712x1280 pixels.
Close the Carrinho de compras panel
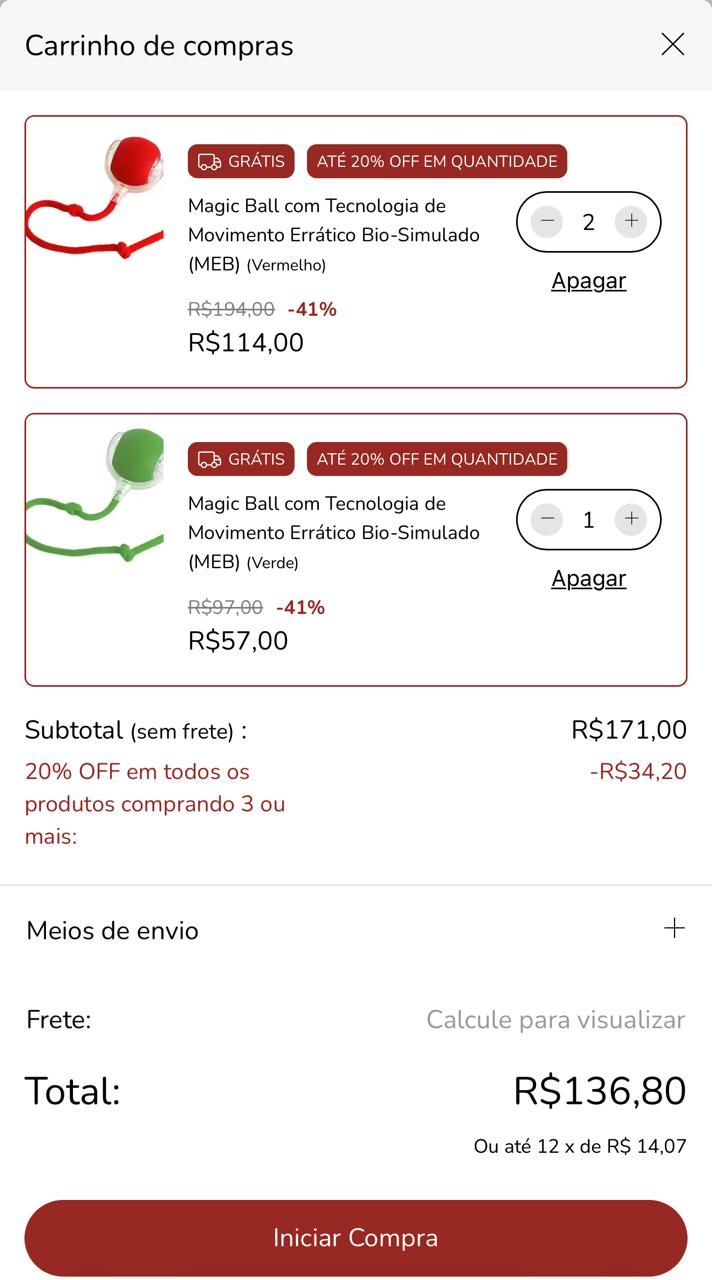tap(673, 44)
